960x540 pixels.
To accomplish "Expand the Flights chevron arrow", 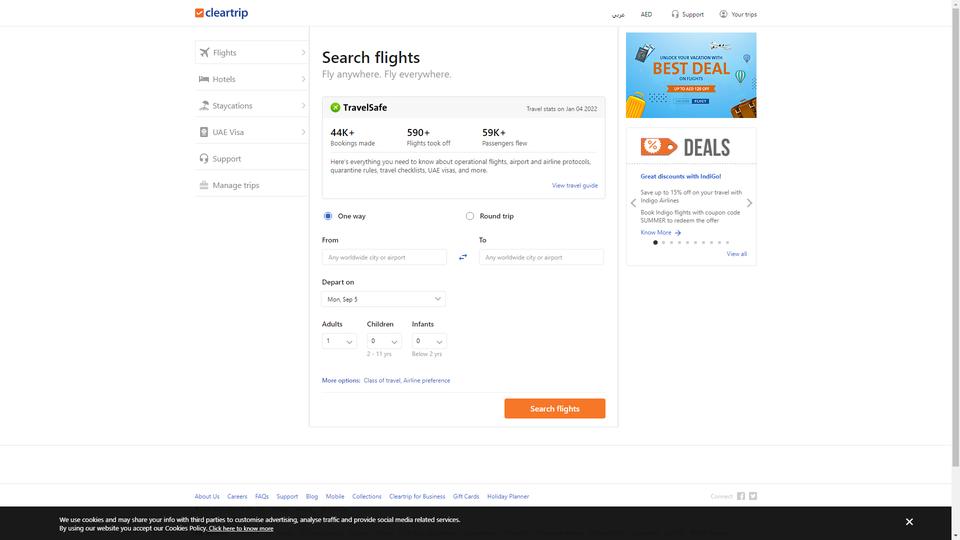I will 303,53.
